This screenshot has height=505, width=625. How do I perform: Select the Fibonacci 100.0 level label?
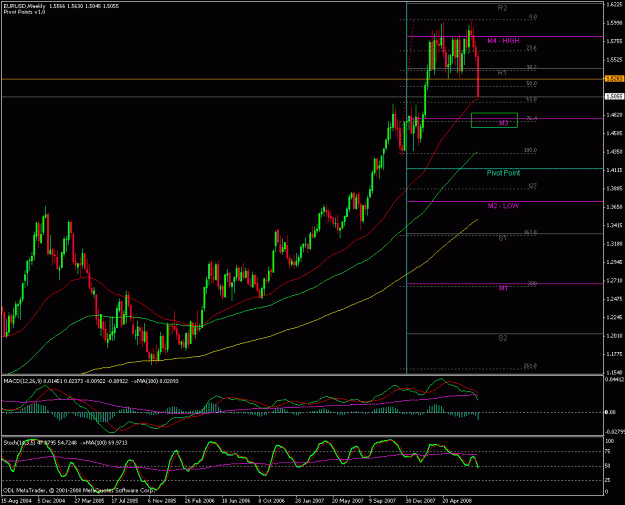tap(530, 150)
